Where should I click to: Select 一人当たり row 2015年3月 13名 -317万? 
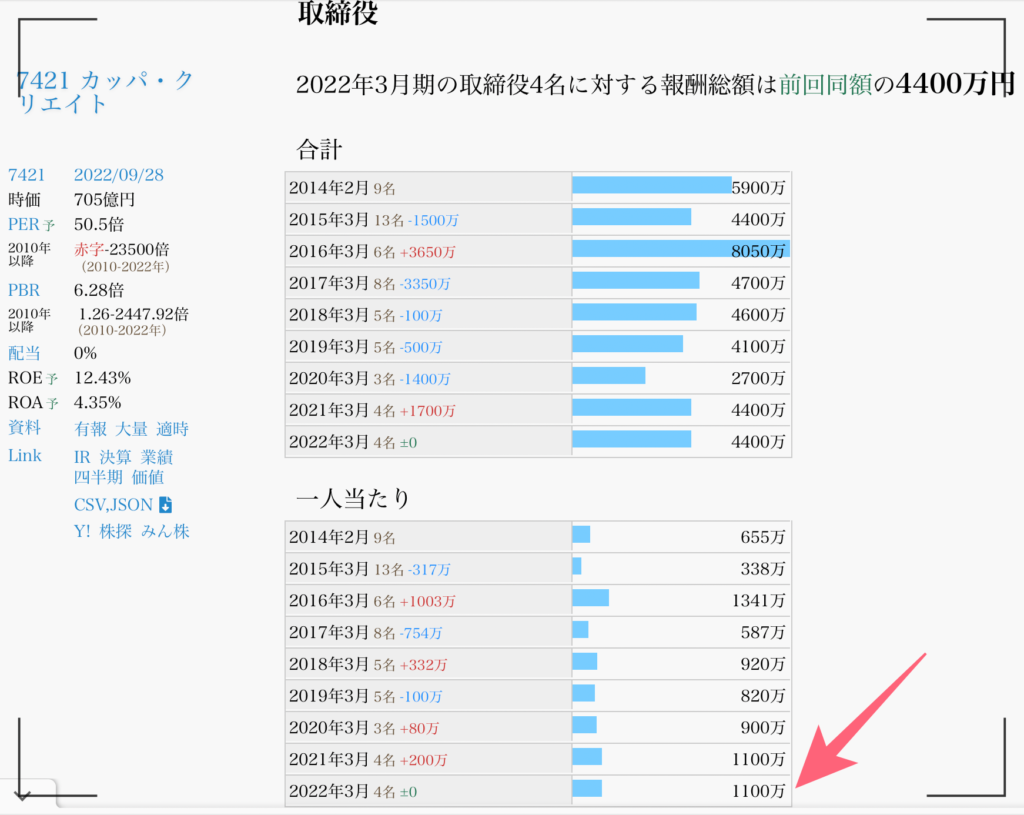[538, 569]
